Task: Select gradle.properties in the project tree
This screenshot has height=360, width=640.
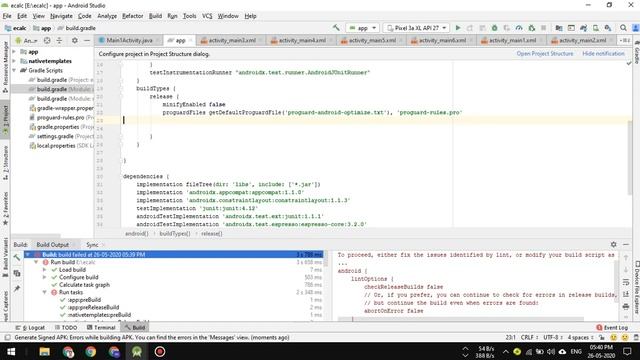Action: [58, 127]
